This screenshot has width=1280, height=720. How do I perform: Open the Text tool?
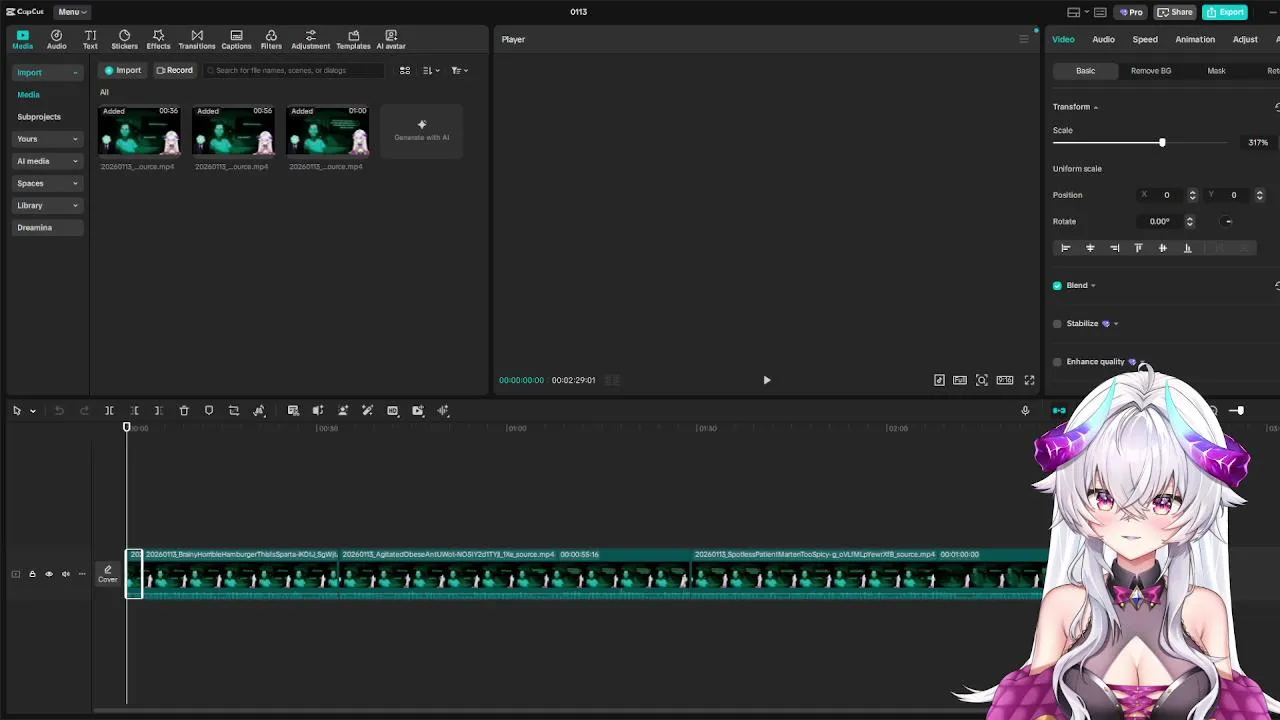[90, 39]
